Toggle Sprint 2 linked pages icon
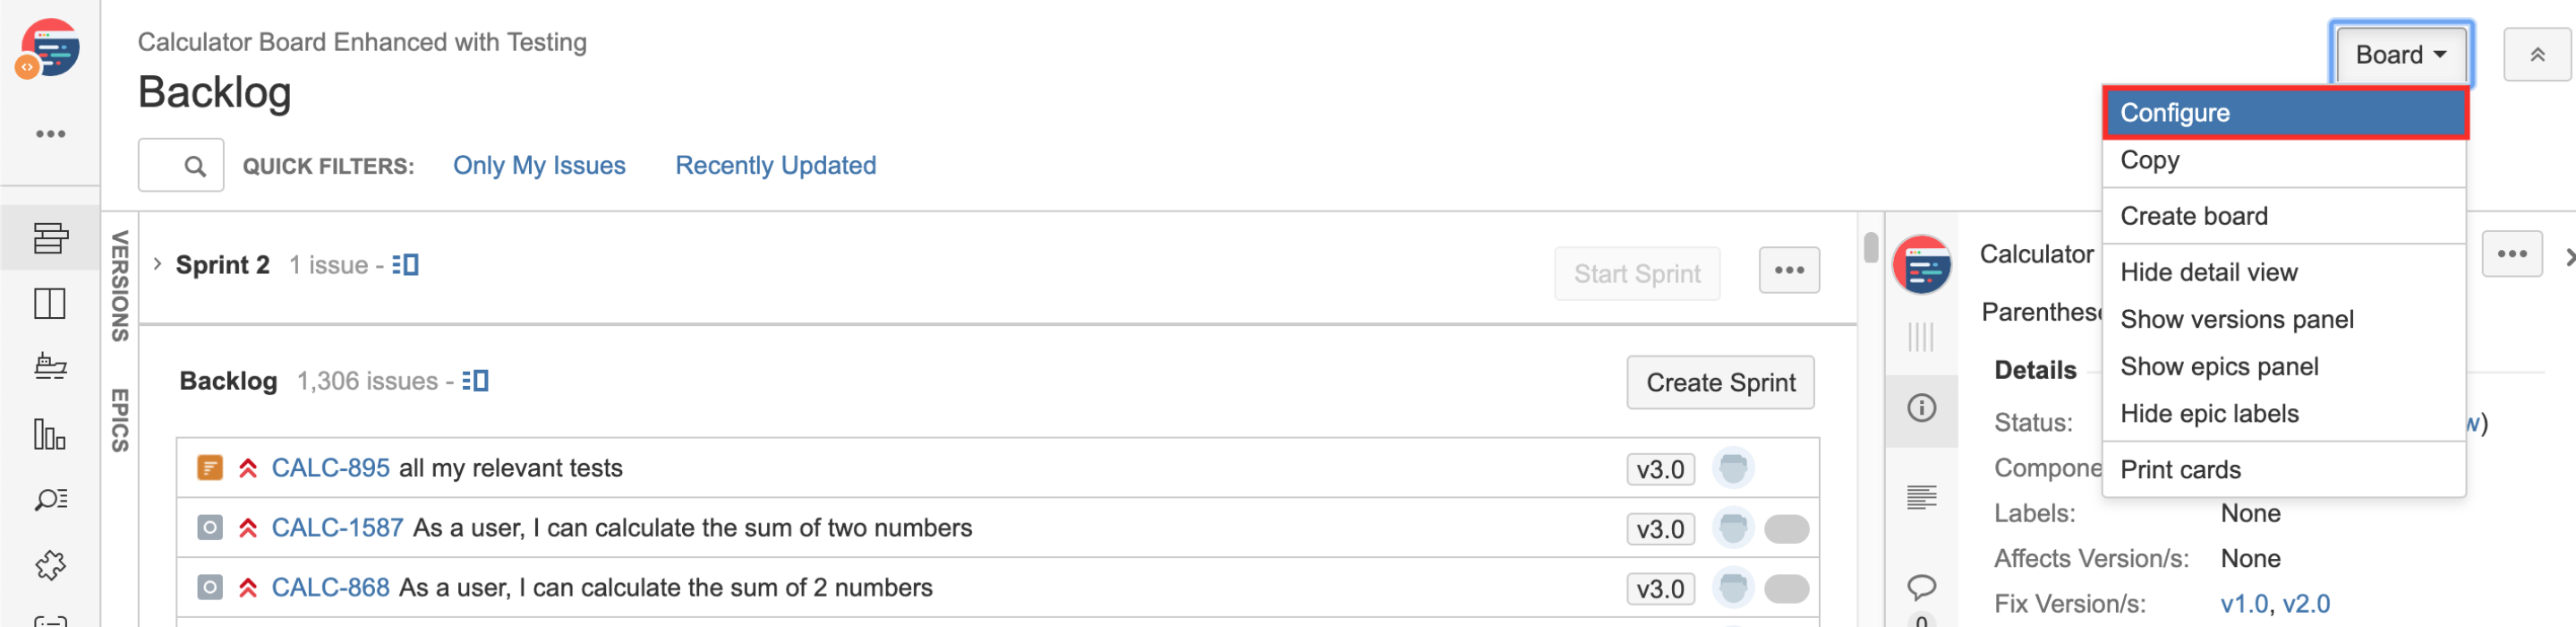The width and height of the screenshot is (2576, 627). click(405, 265)
